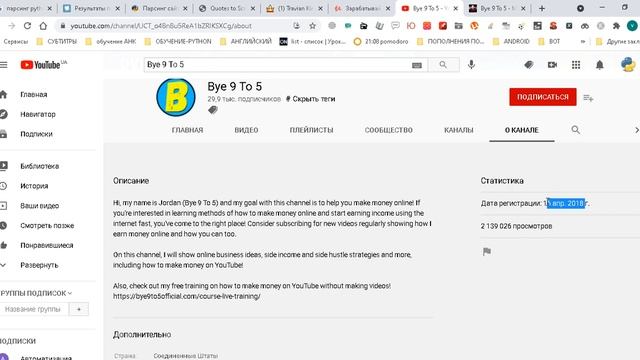Open the 21:08 pomodoro bookmark
The height and width of the screenshot is (360, 640).
(381, 41)
